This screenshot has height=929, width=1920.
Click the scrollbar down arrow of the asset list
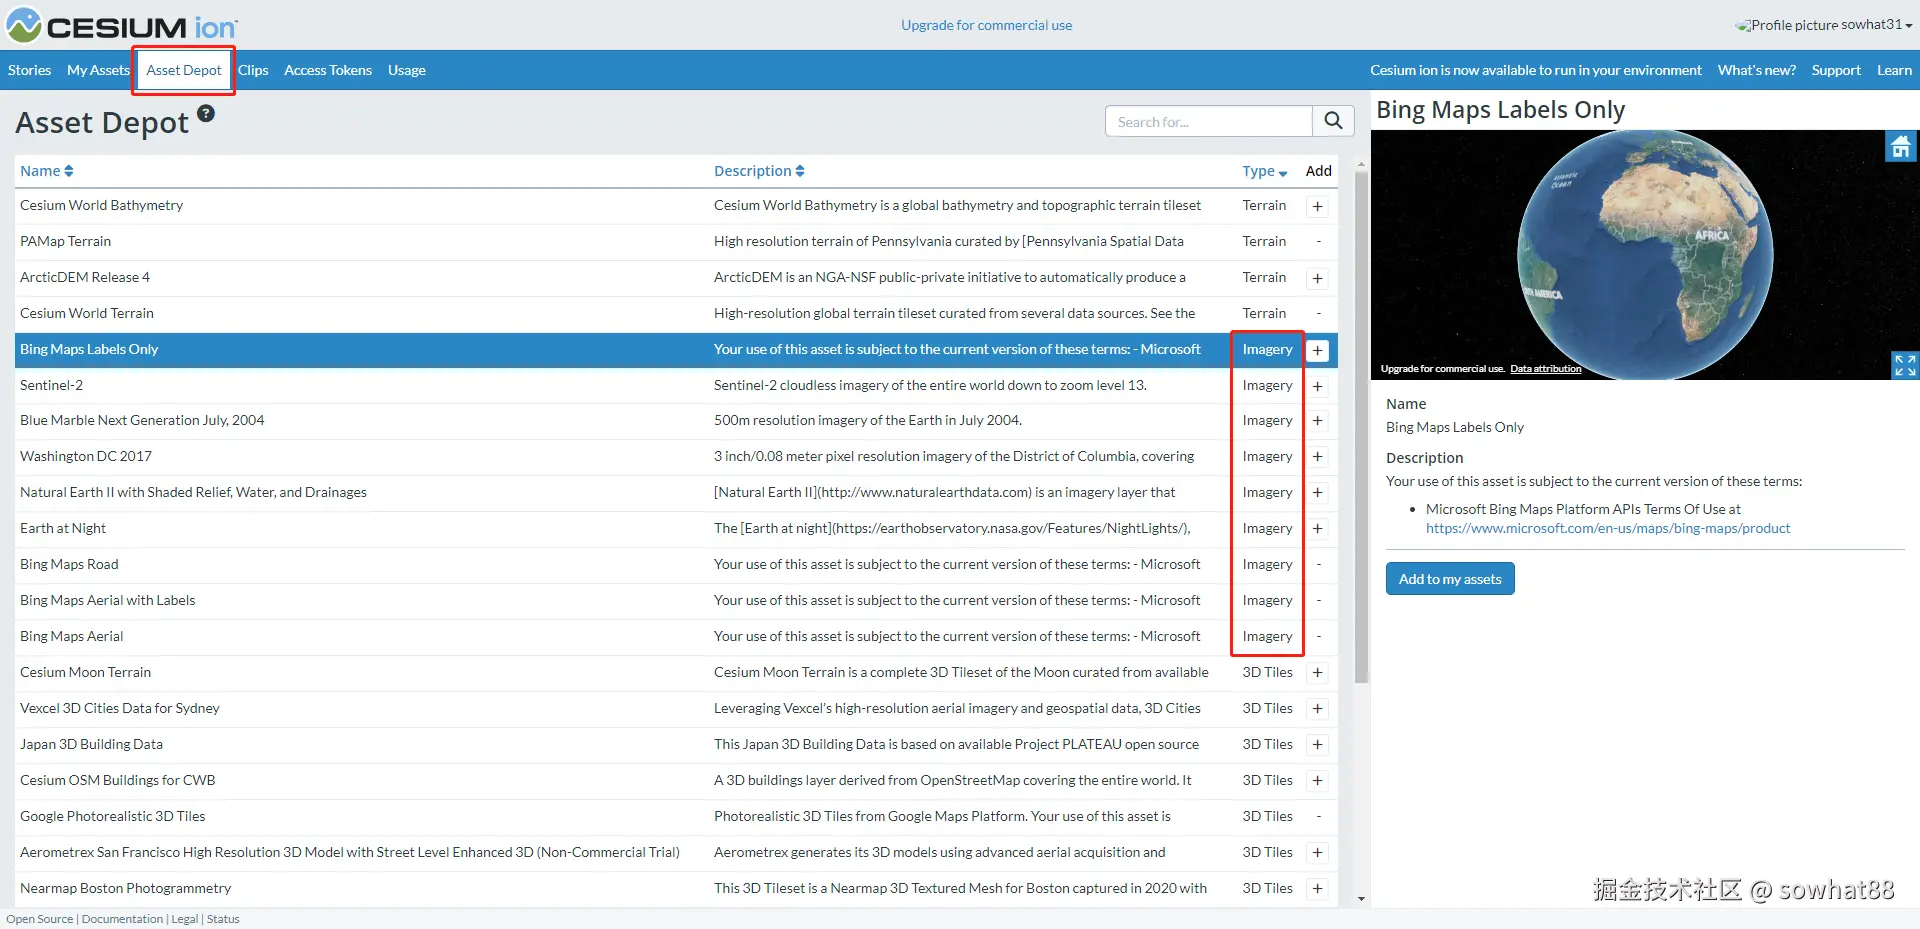(x=1361, y=899)
